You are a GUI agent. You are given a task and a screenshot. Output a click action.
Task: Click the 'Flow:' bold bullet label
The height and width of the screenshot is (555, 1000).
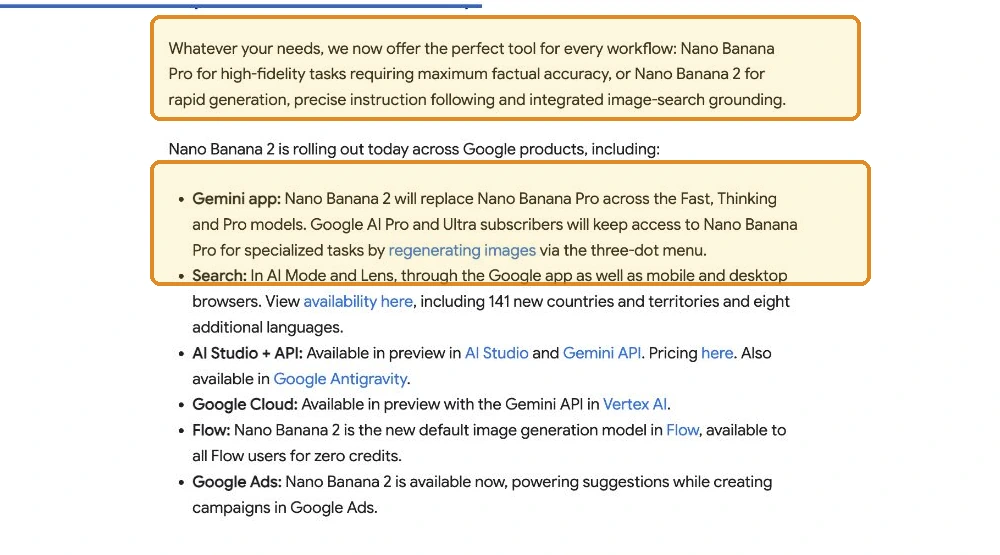(210, 430)
